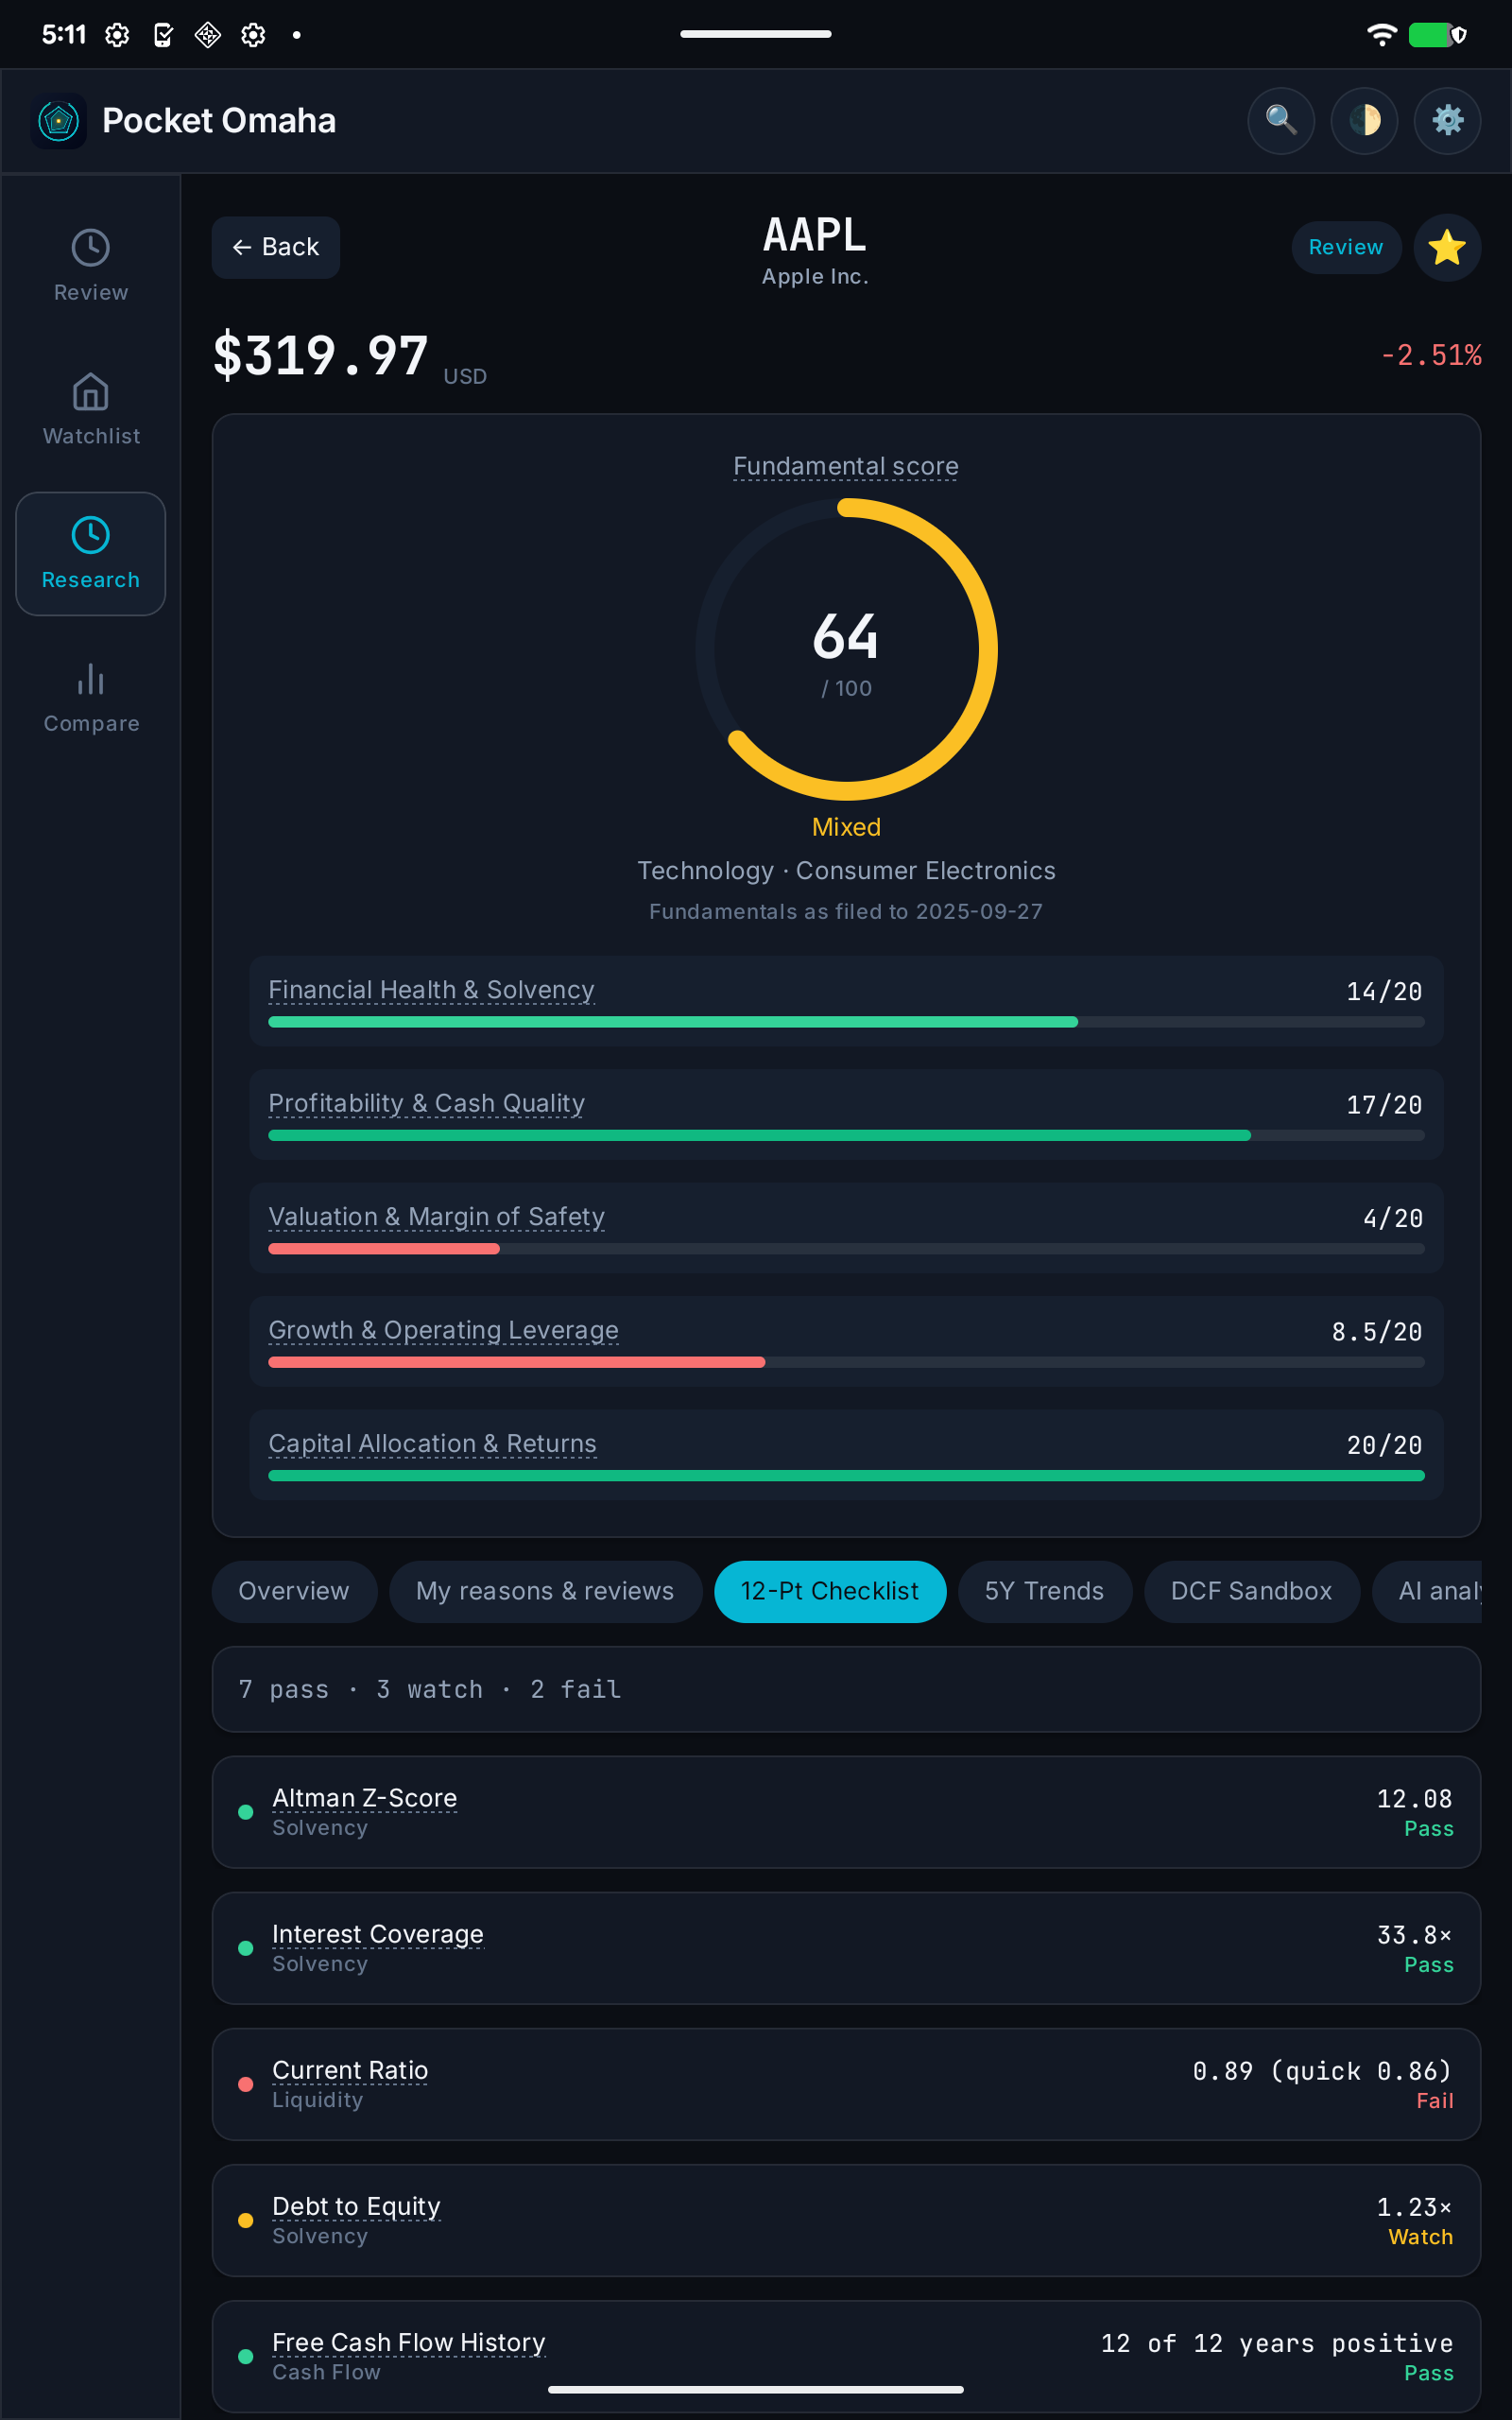Open My reasons & reviews tab
Image resolution: width=1512 pixels, height=2420 pixels.
click(545, 1591)
